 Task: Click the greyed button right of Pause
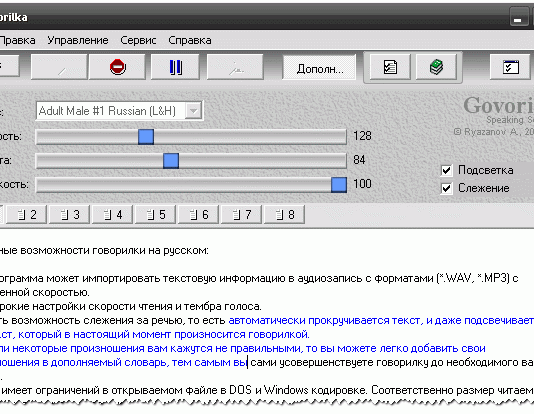point(235,67)
